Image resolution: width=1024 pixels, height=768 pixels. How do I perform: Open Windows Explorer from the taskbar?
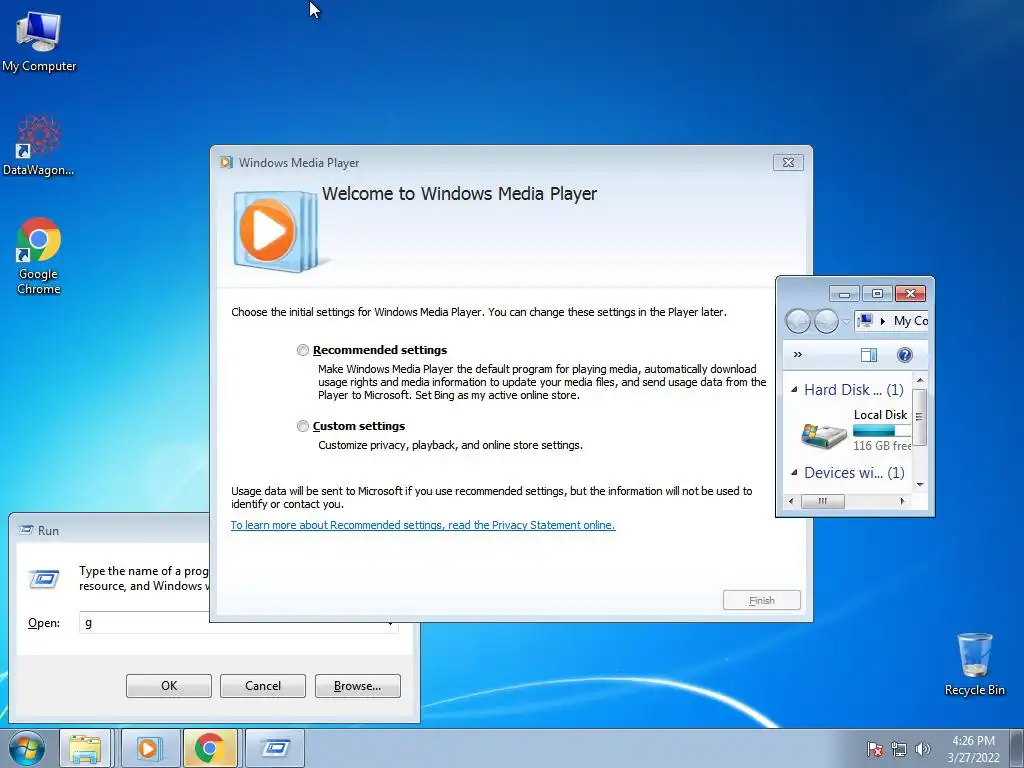click(x=86, y=748)
